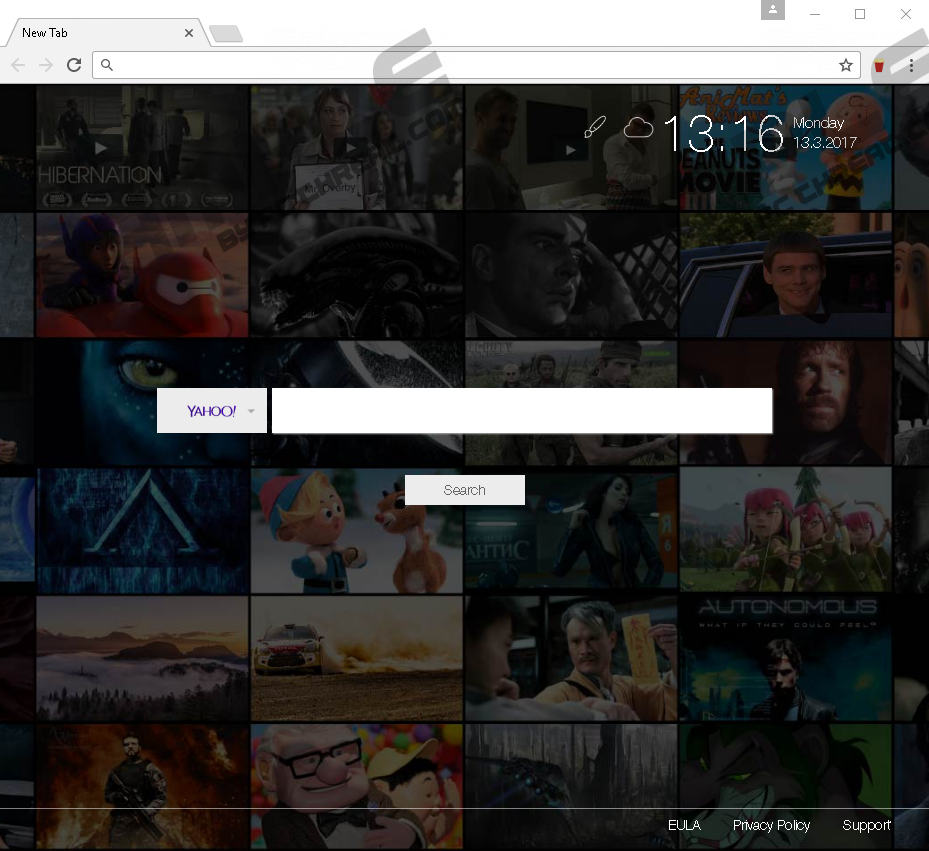Open the rally car thumbnail
This screenshot has height=851, width=929.
coord(357,658)
